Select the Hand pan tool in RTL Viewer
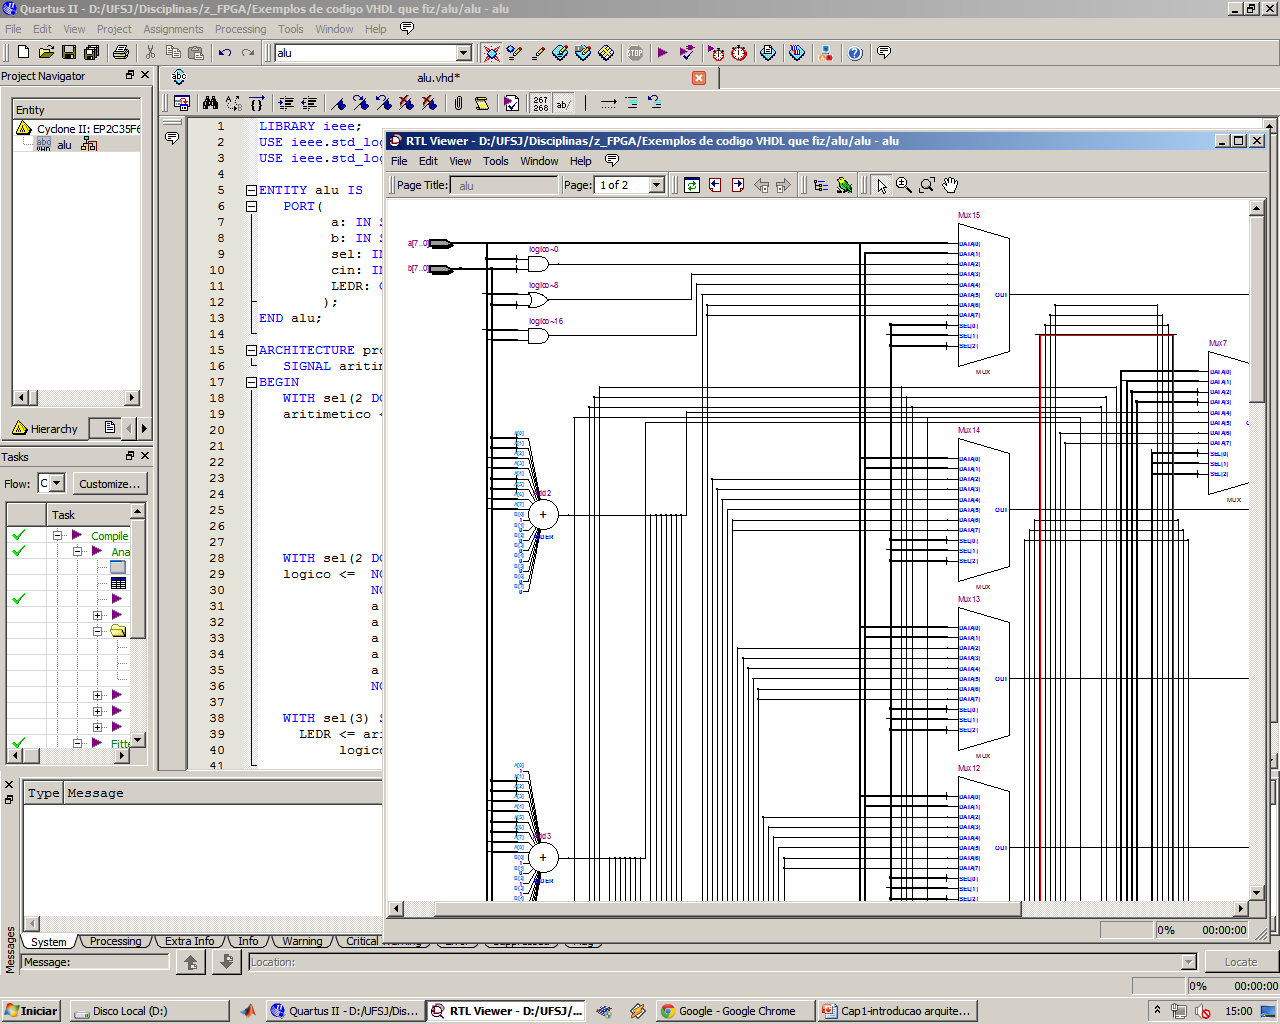This screenshot has width=1280, height=1024. click(x=950, y=185)
